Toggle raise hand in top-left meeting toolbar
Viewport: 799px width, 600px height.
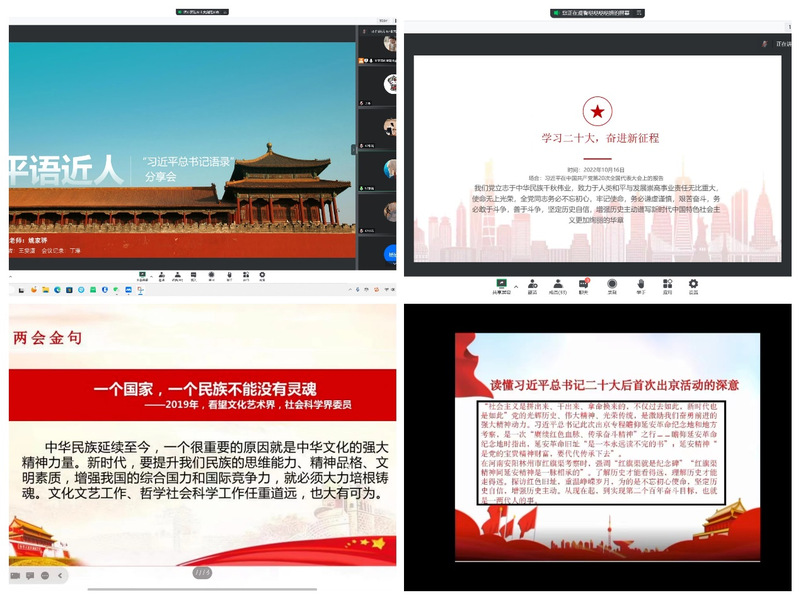pos(229,274)
